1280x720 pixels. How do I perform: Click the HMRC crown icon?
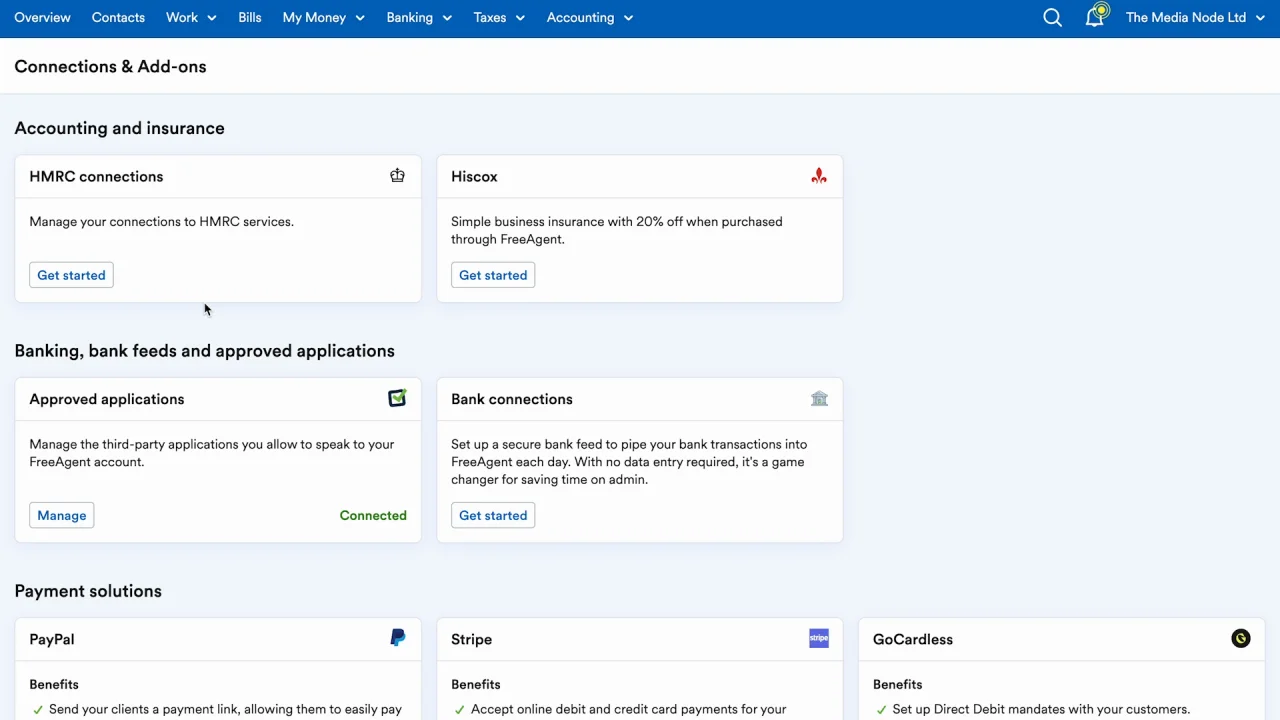397,176
